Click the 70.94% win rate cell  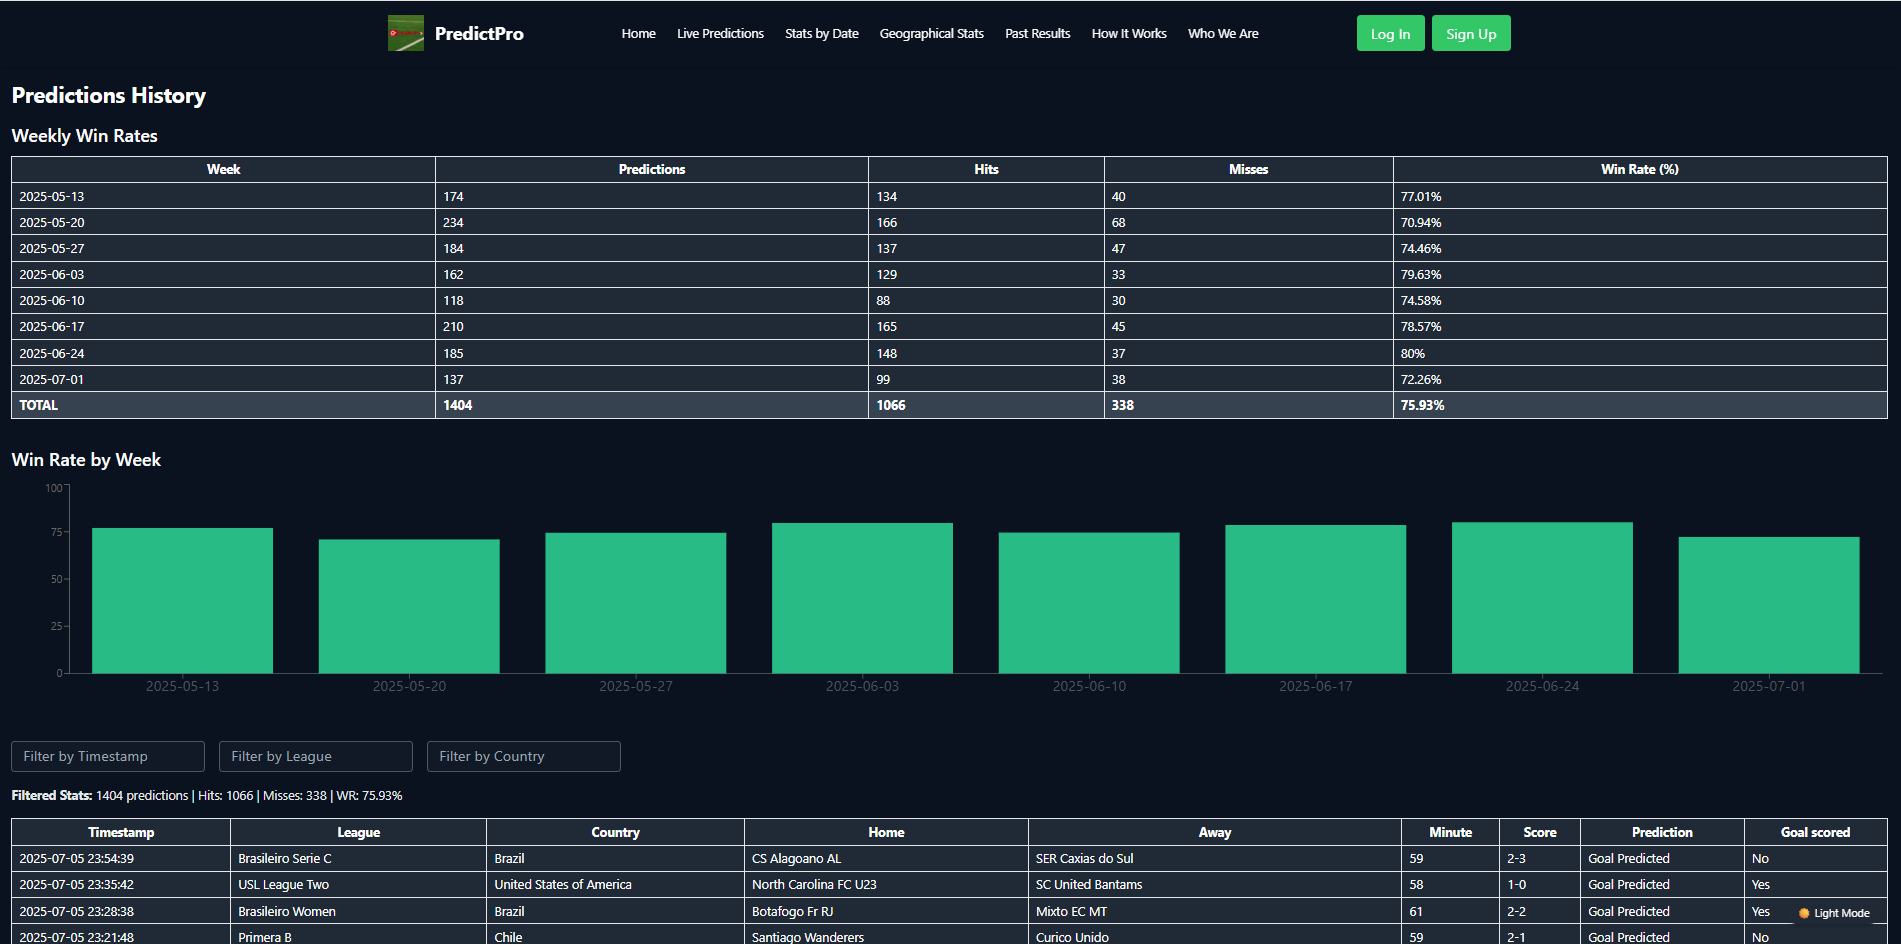coord(1640,222)
